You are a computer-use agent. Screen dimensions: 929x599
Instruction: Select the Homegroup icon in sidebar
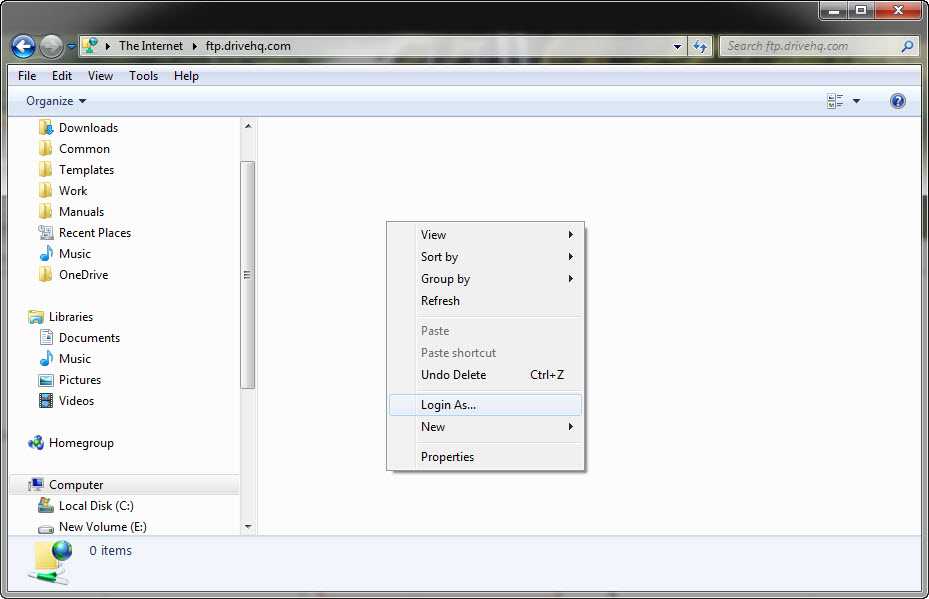point(36,443)
